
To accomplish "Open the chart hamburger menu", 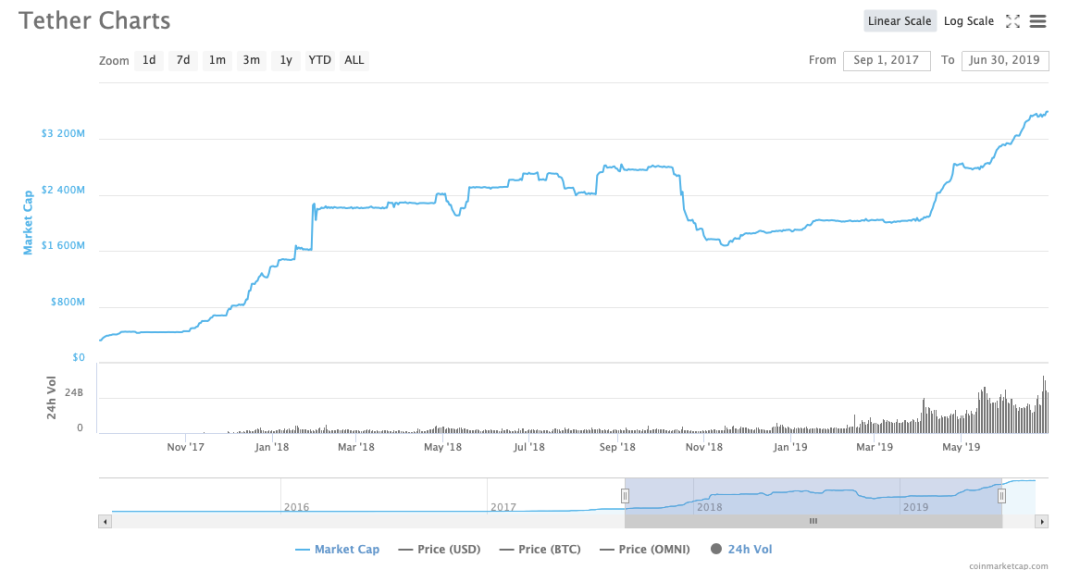I will [x=1037, y=21].
